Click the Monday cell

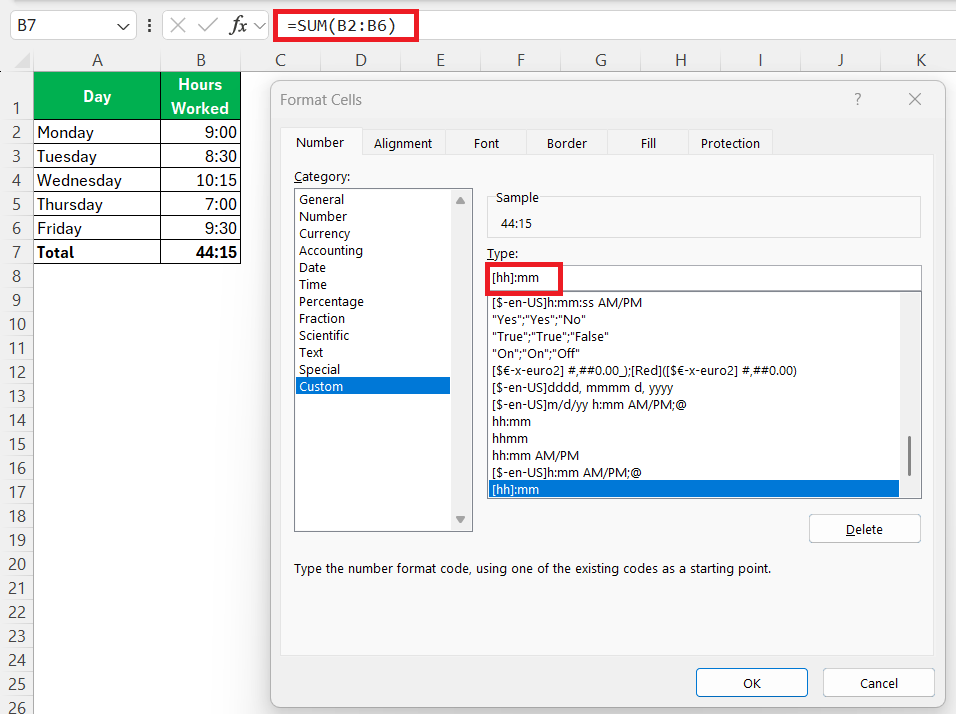[97, 132]
